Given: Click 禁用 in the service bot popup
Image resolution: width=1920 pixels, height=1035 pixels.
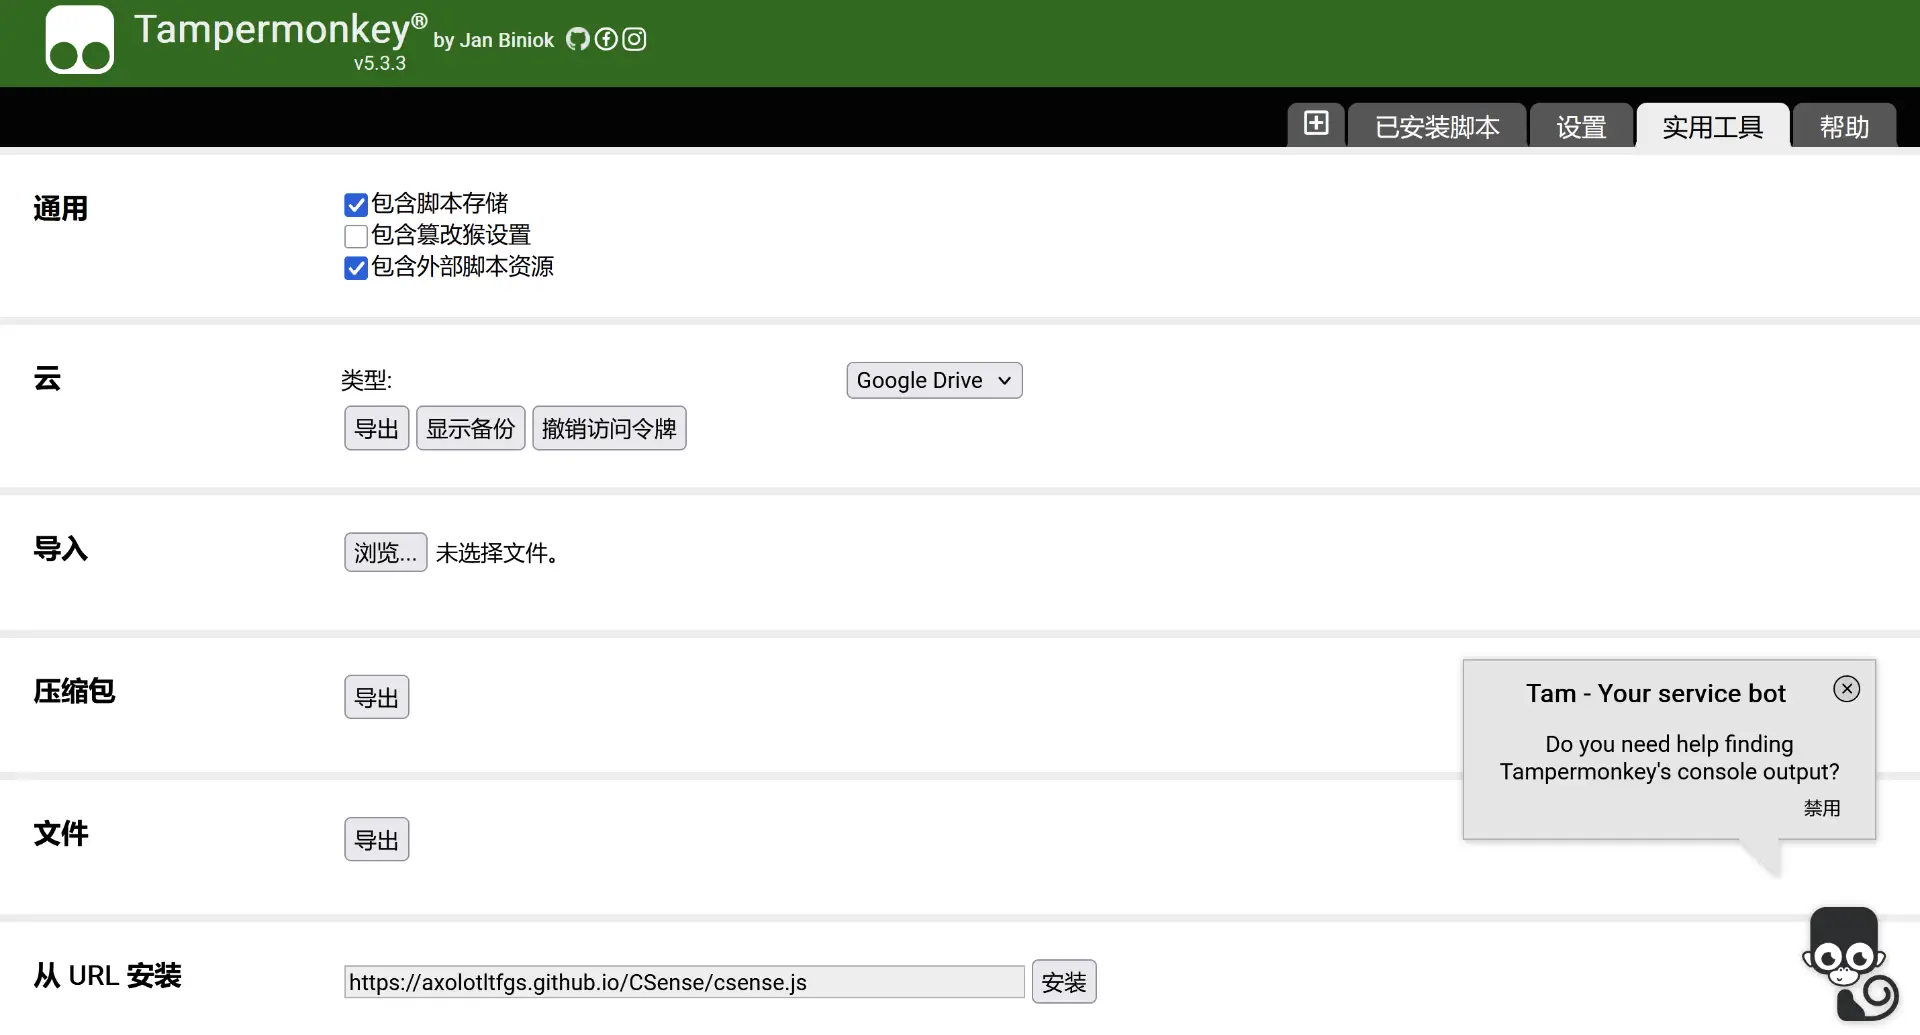Looking at the screenshot, I should coord(1822,808).
